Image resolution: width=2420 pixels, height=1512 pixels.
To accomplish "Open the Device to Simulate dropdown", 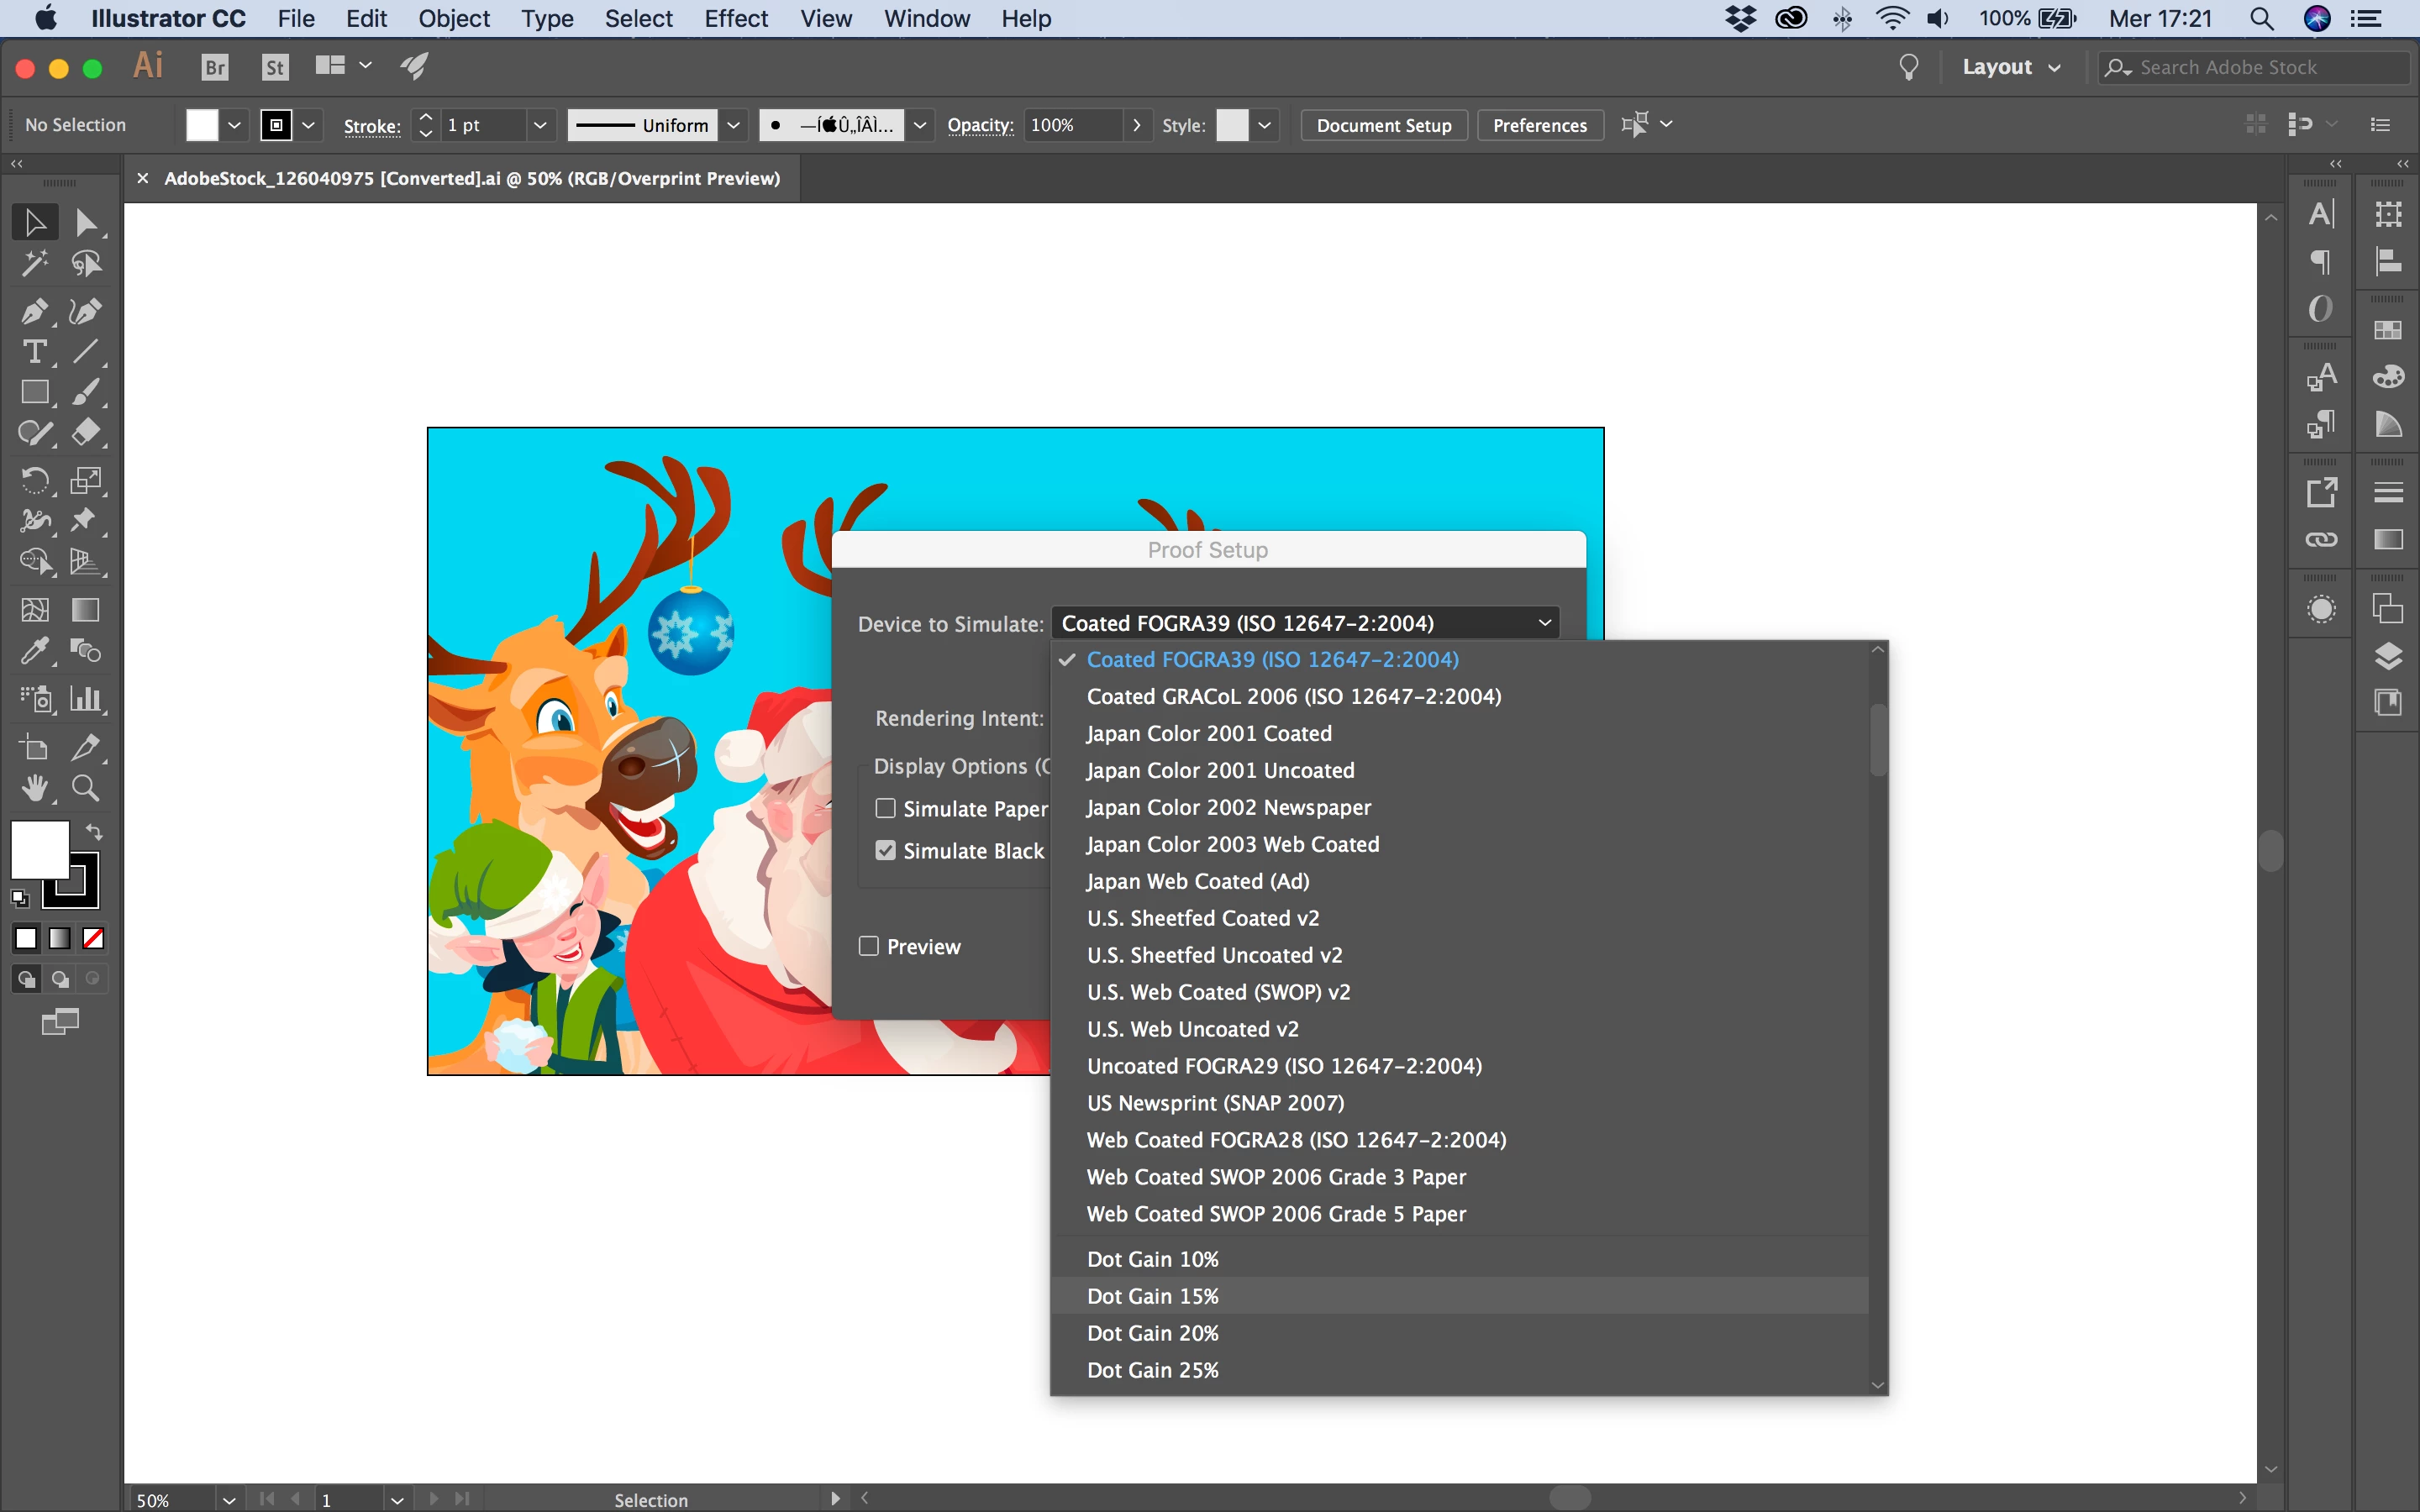I will [1305, 623].
